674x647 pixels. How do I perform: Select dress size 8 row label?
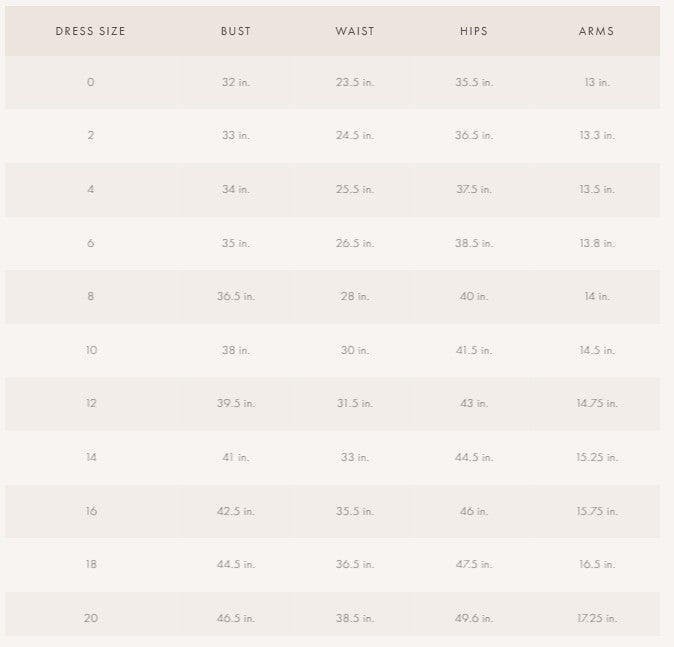[x=91, y=296]
